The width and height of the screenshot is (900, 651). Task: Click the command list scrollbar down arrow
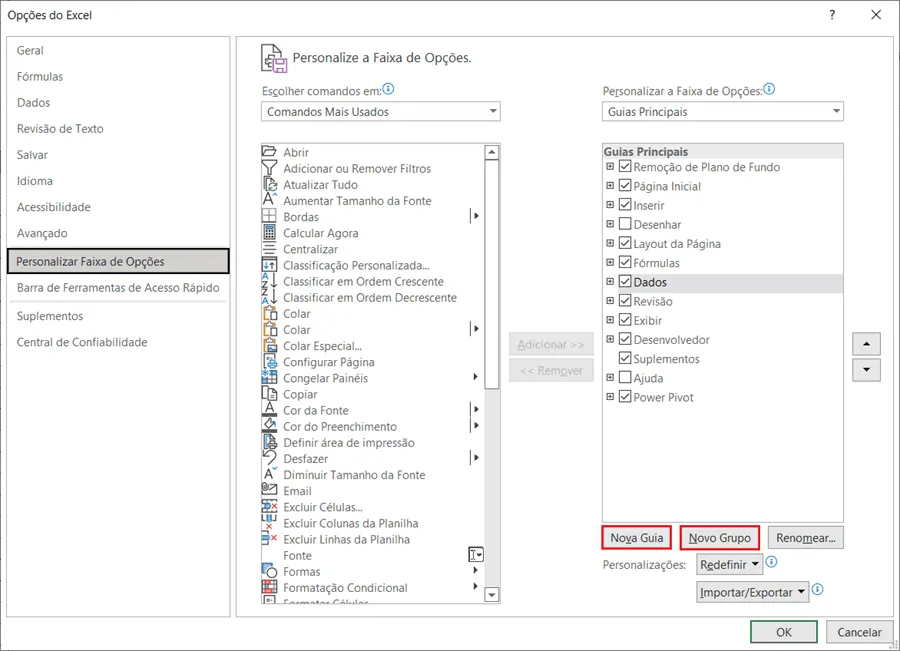491,595
